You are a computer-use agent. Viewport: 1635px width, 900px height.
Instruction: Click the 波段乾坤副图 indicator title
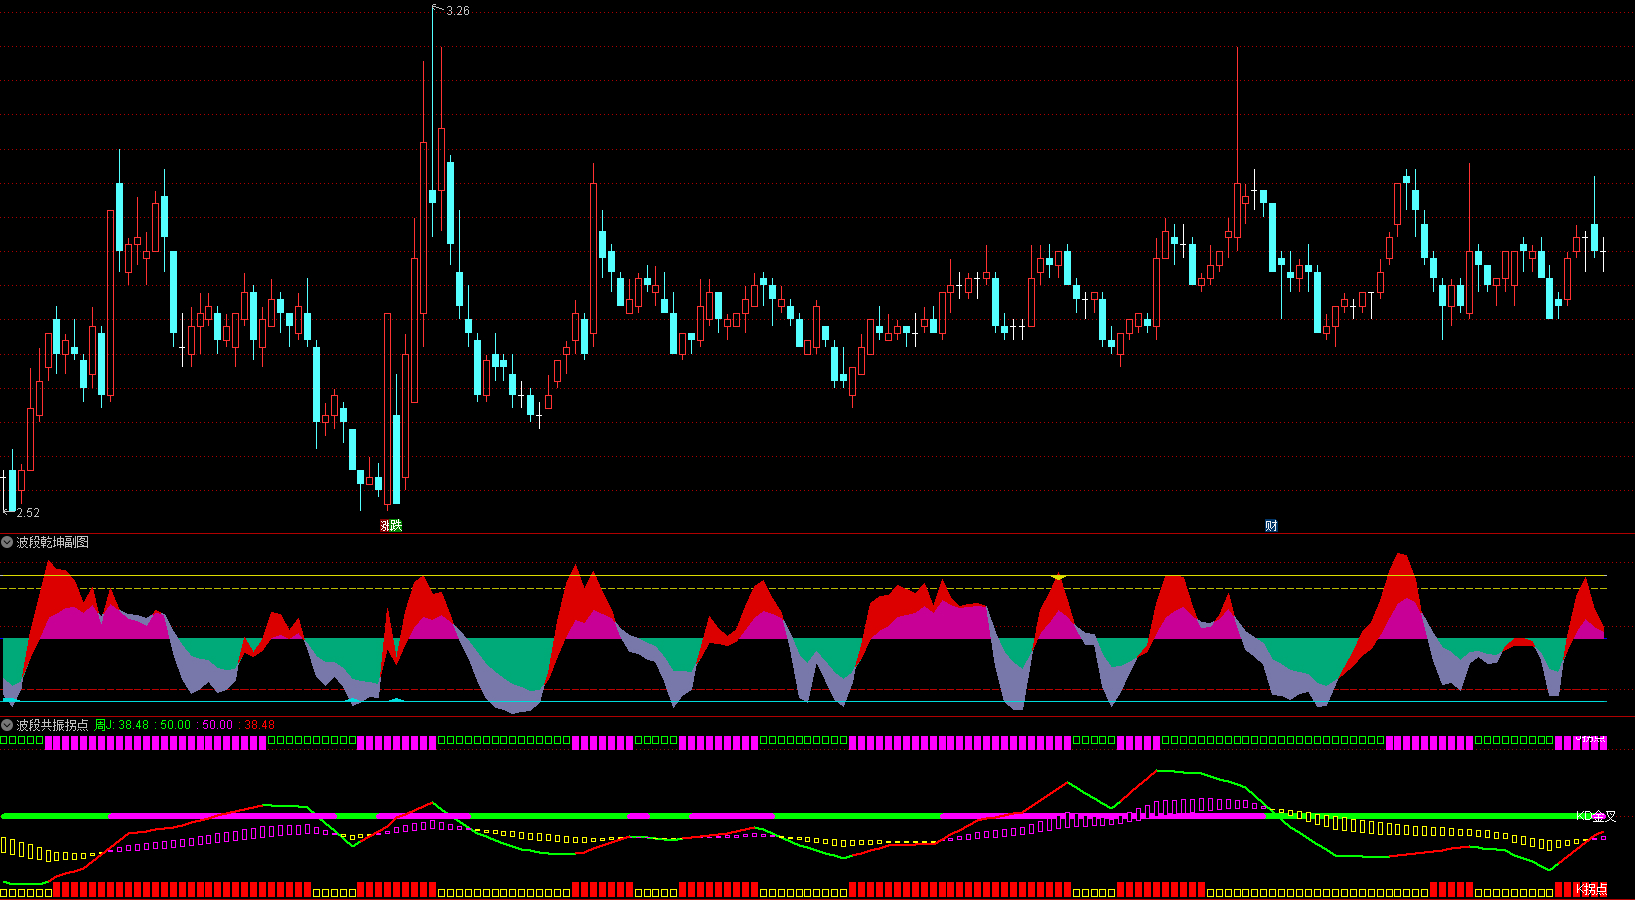[53, 542]
